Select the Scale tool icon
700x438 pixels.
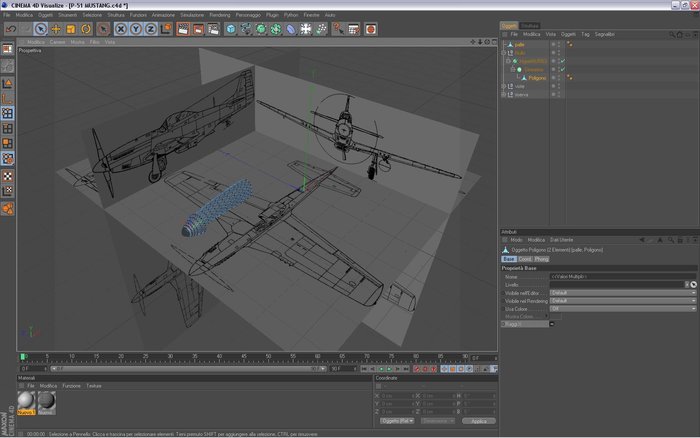(x=71, y=29)
